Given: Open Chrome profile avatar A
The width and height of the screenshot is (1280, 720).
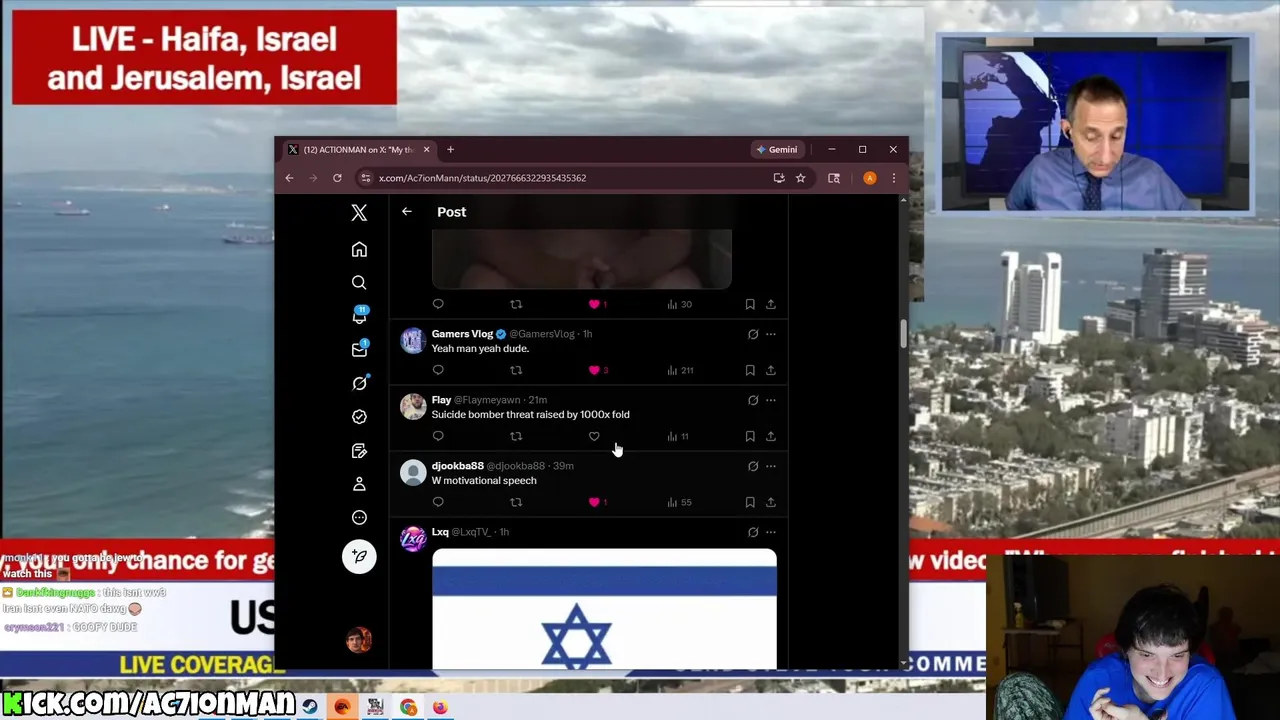Looking at the screenshot, I should (870, 178).
